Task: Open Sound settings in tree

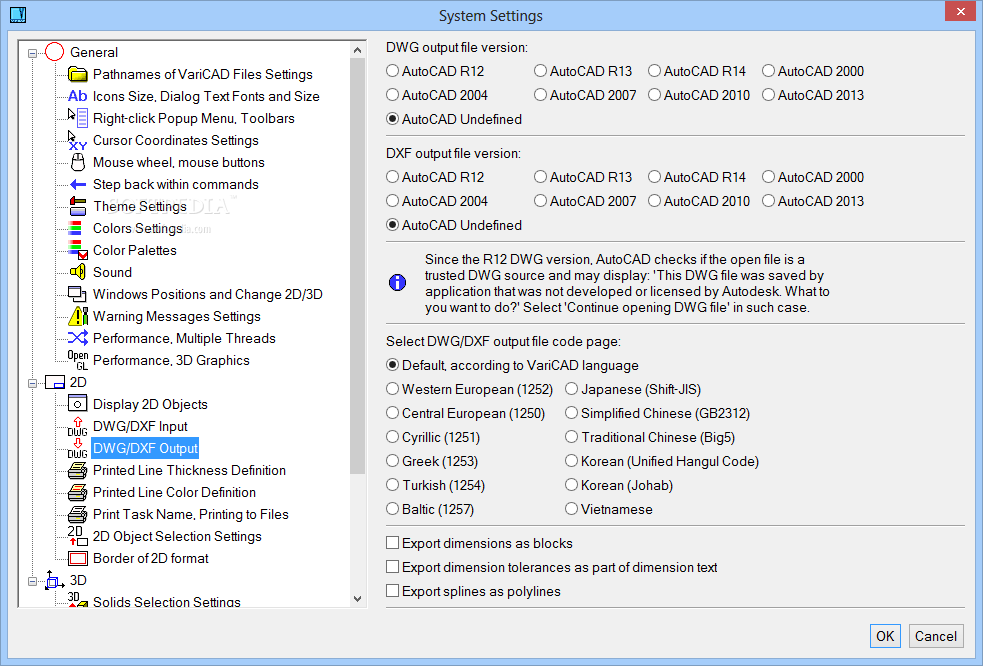Action: click(x=112, y=272)
